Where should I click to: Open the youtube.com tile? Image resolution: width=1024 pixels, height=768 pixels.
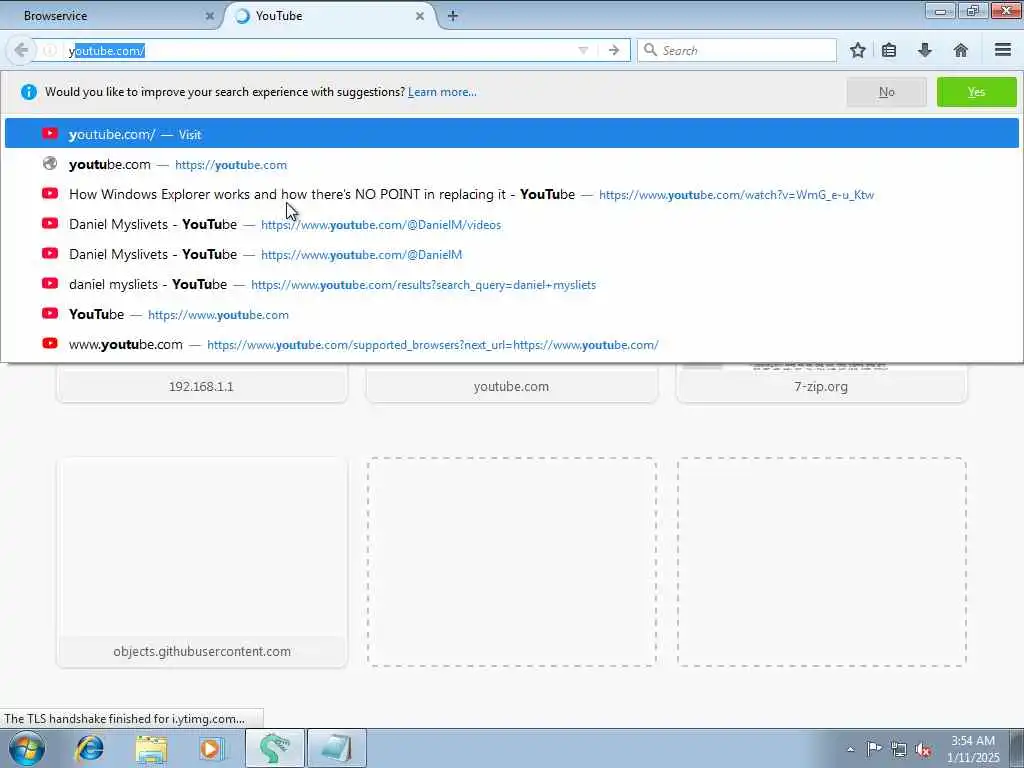coord(511,385)
